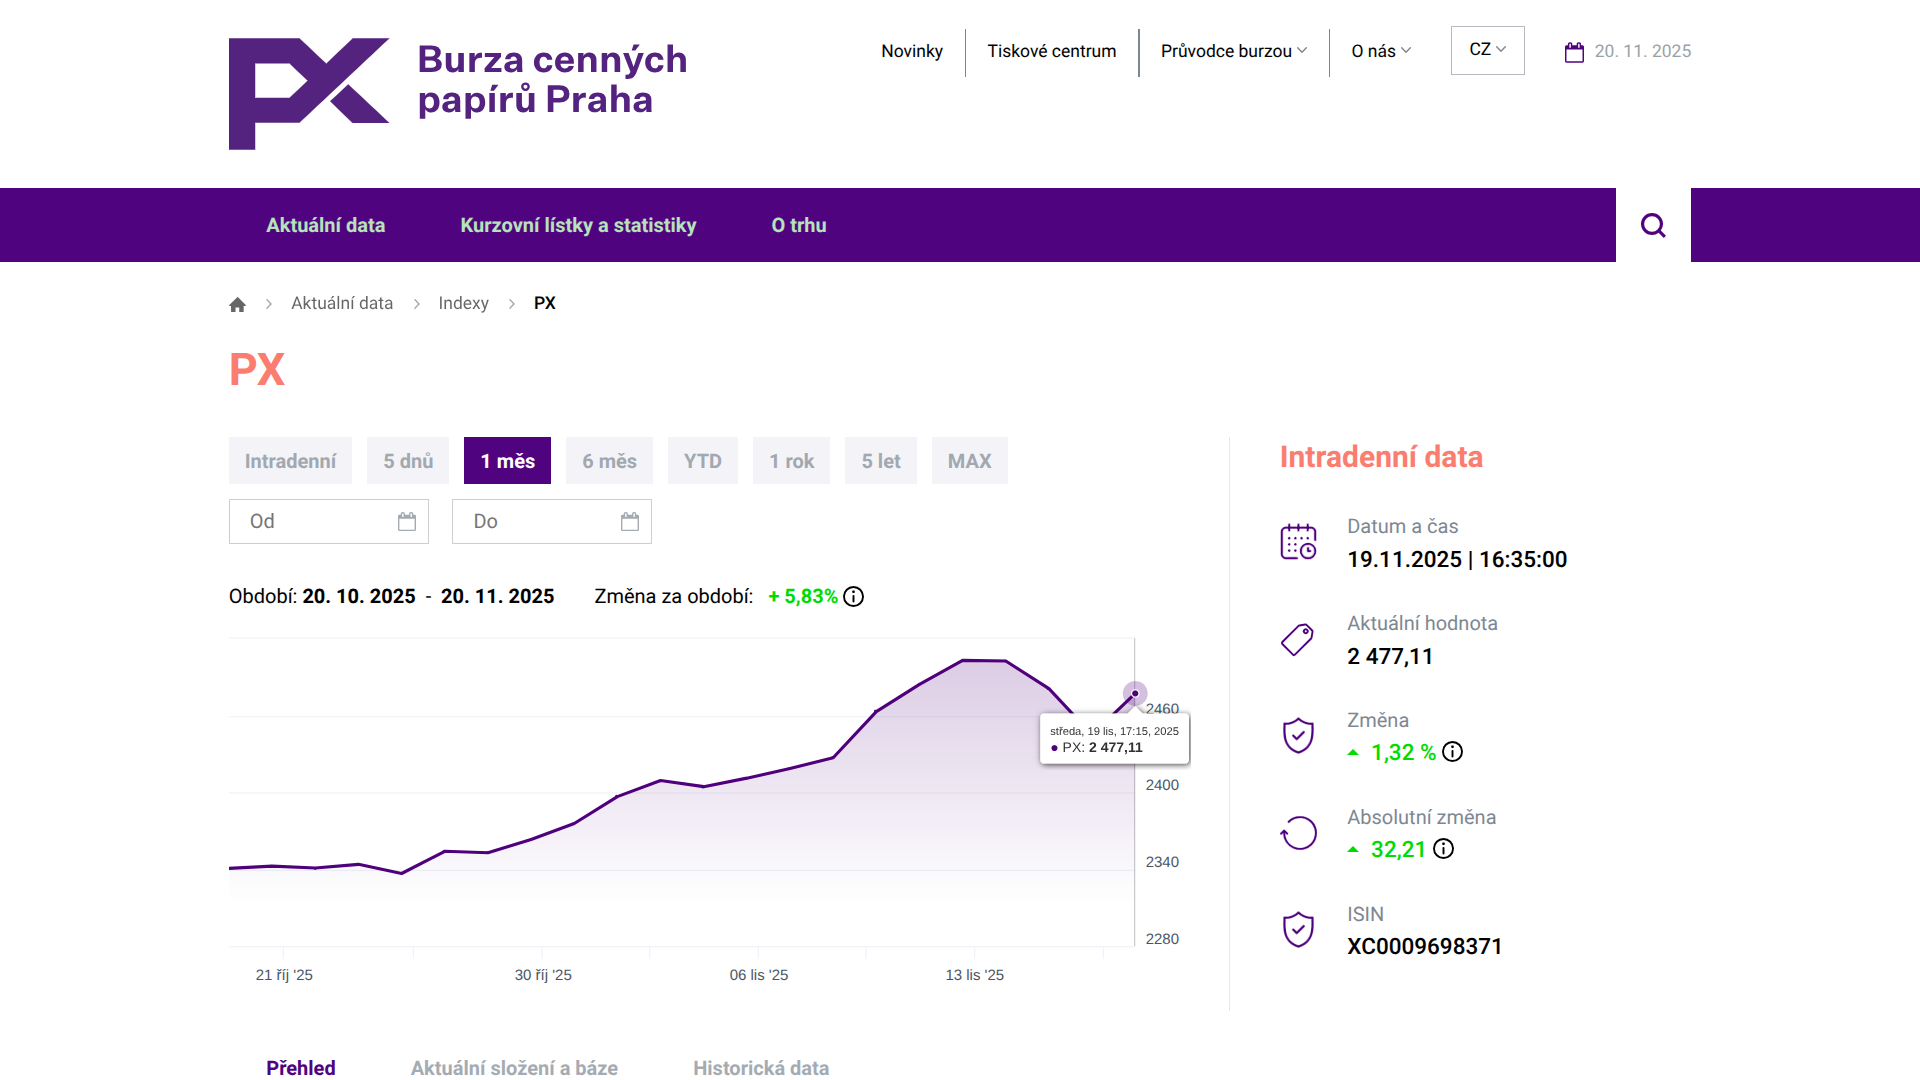
Task: Select the 5 let chart range
Action: pos(881,461)
